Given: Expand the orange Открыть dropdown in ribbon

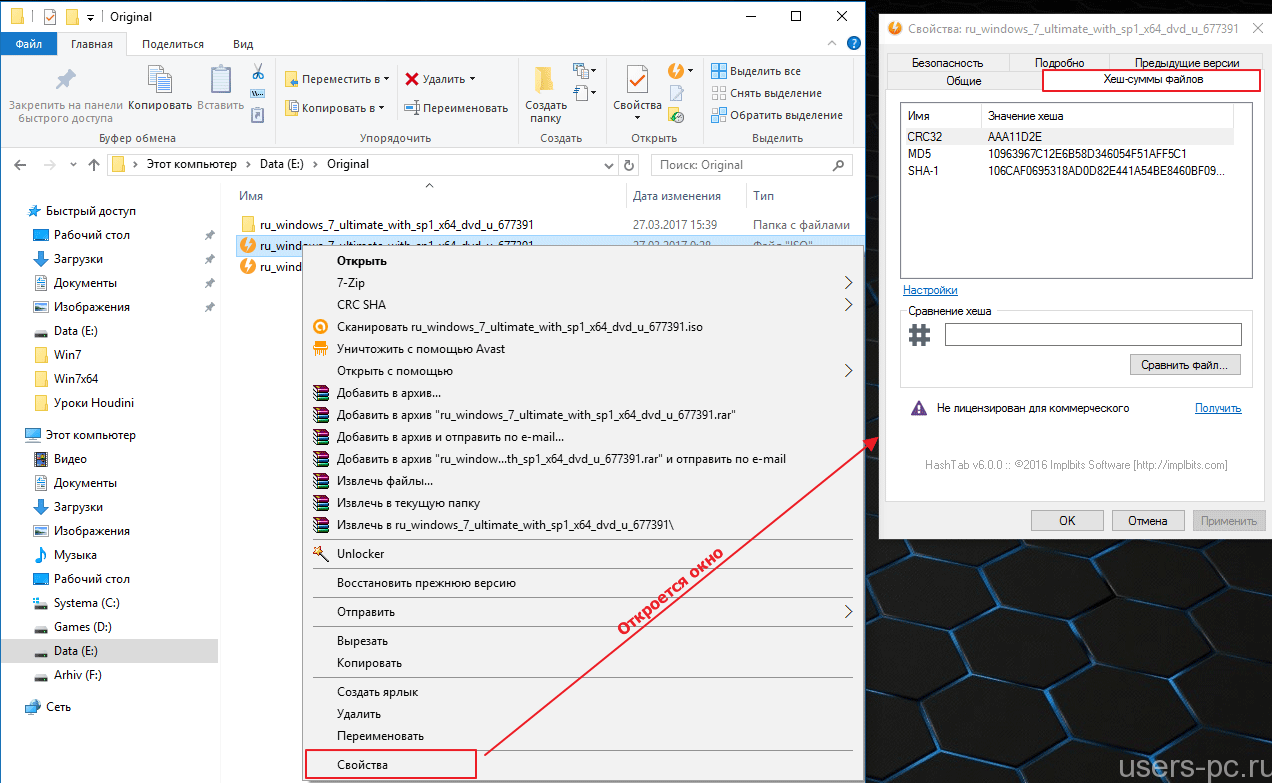Looking at the screenshot, I should point(691,71).
